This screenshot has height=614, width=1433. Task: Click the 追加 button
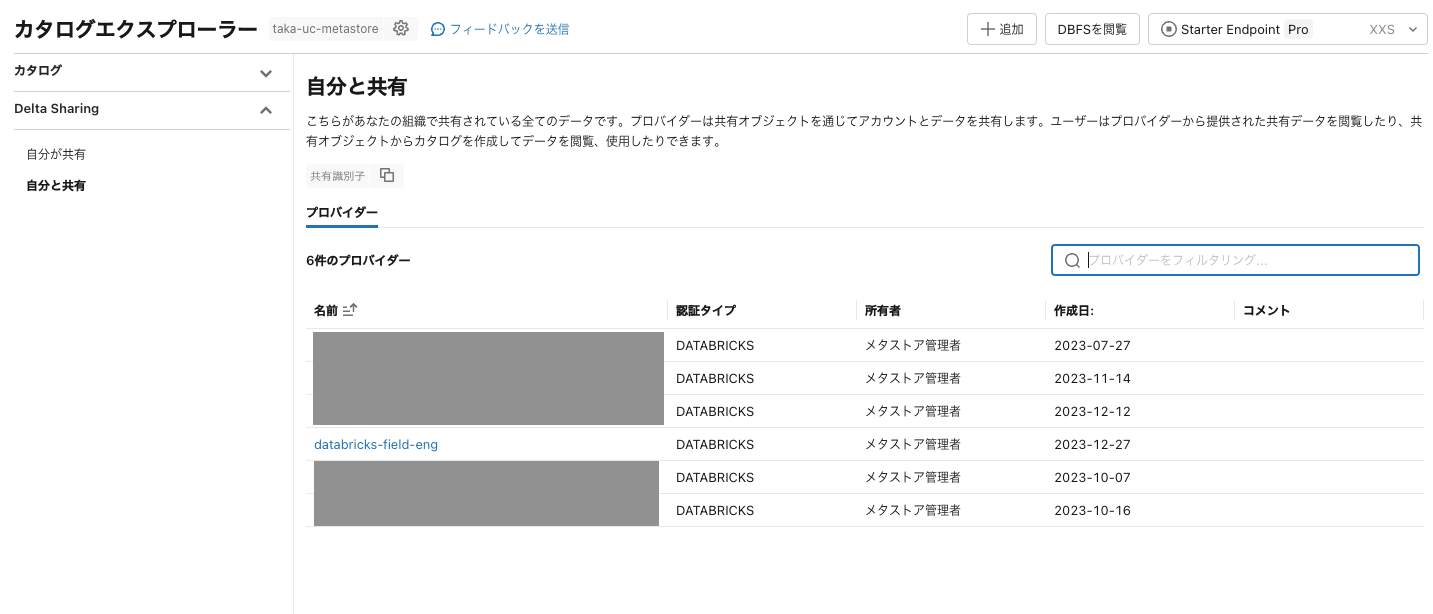(x=1001, y=28)
